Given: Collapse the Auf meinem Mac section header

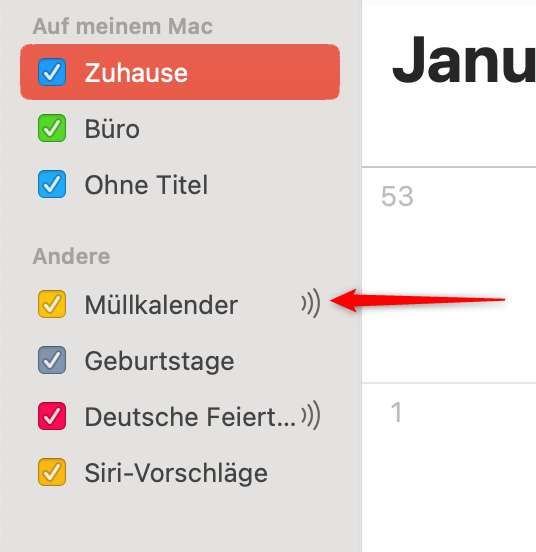Looking at the screenshot, I should point(123,26).
